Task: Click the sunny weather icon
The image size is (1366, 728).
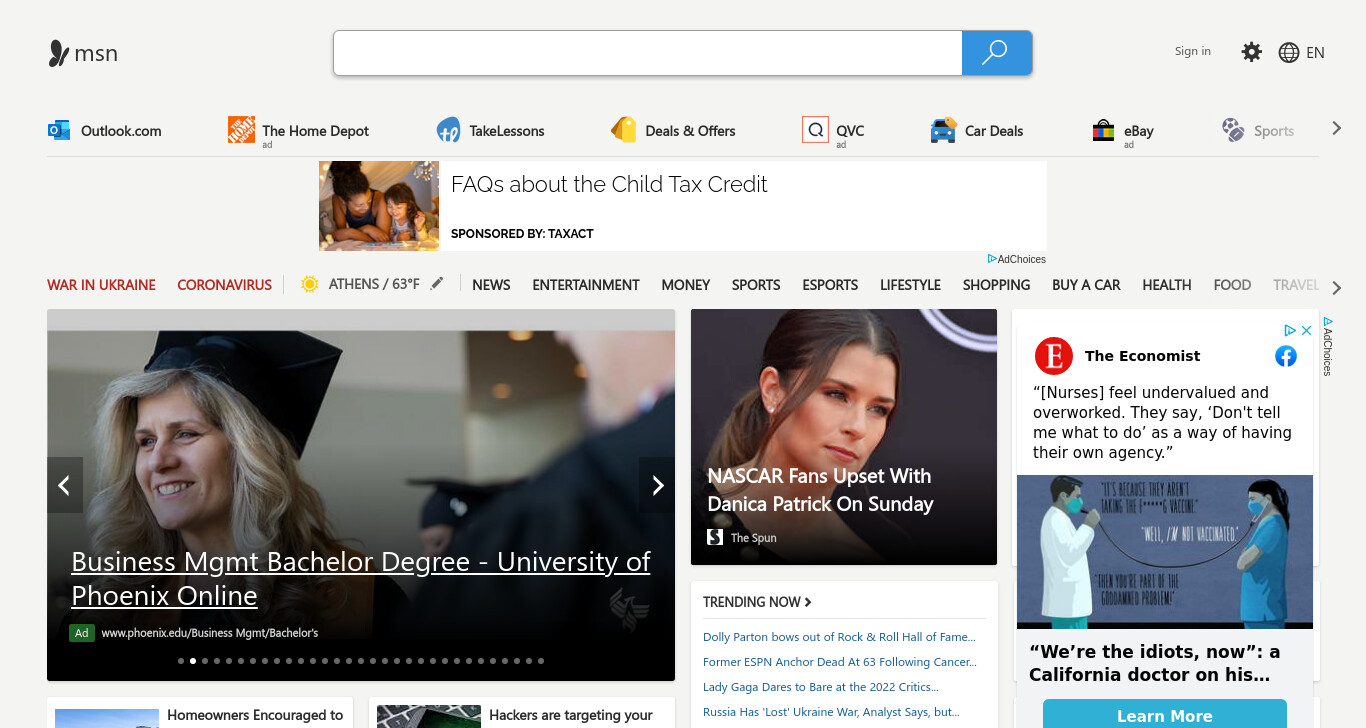Action: coord(309,284)
